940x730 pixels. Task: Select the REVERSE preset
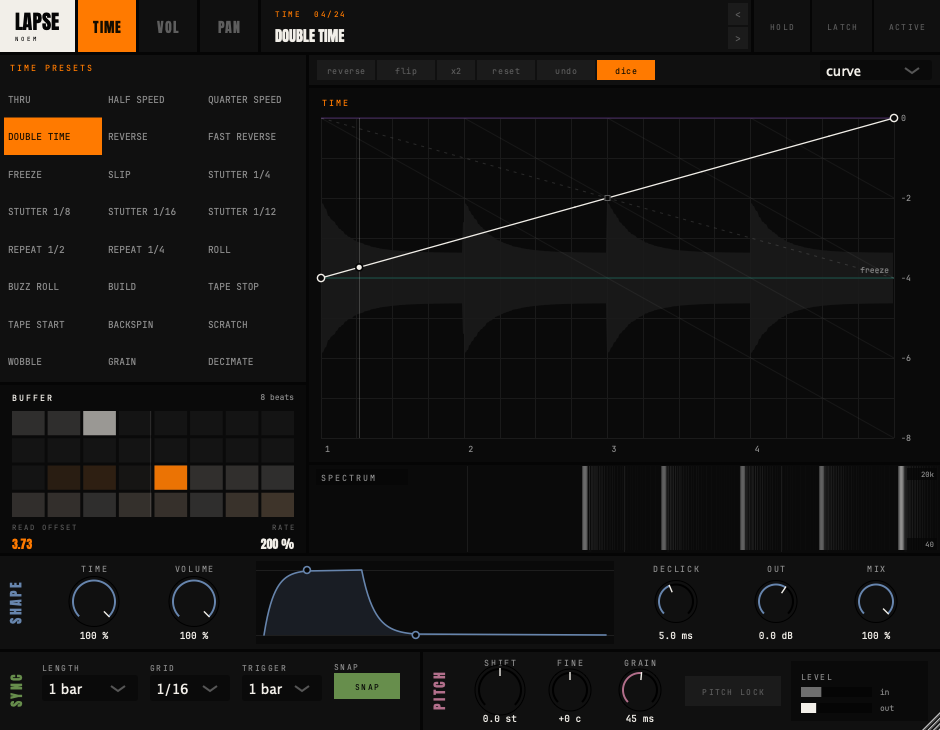coord(153,137)
